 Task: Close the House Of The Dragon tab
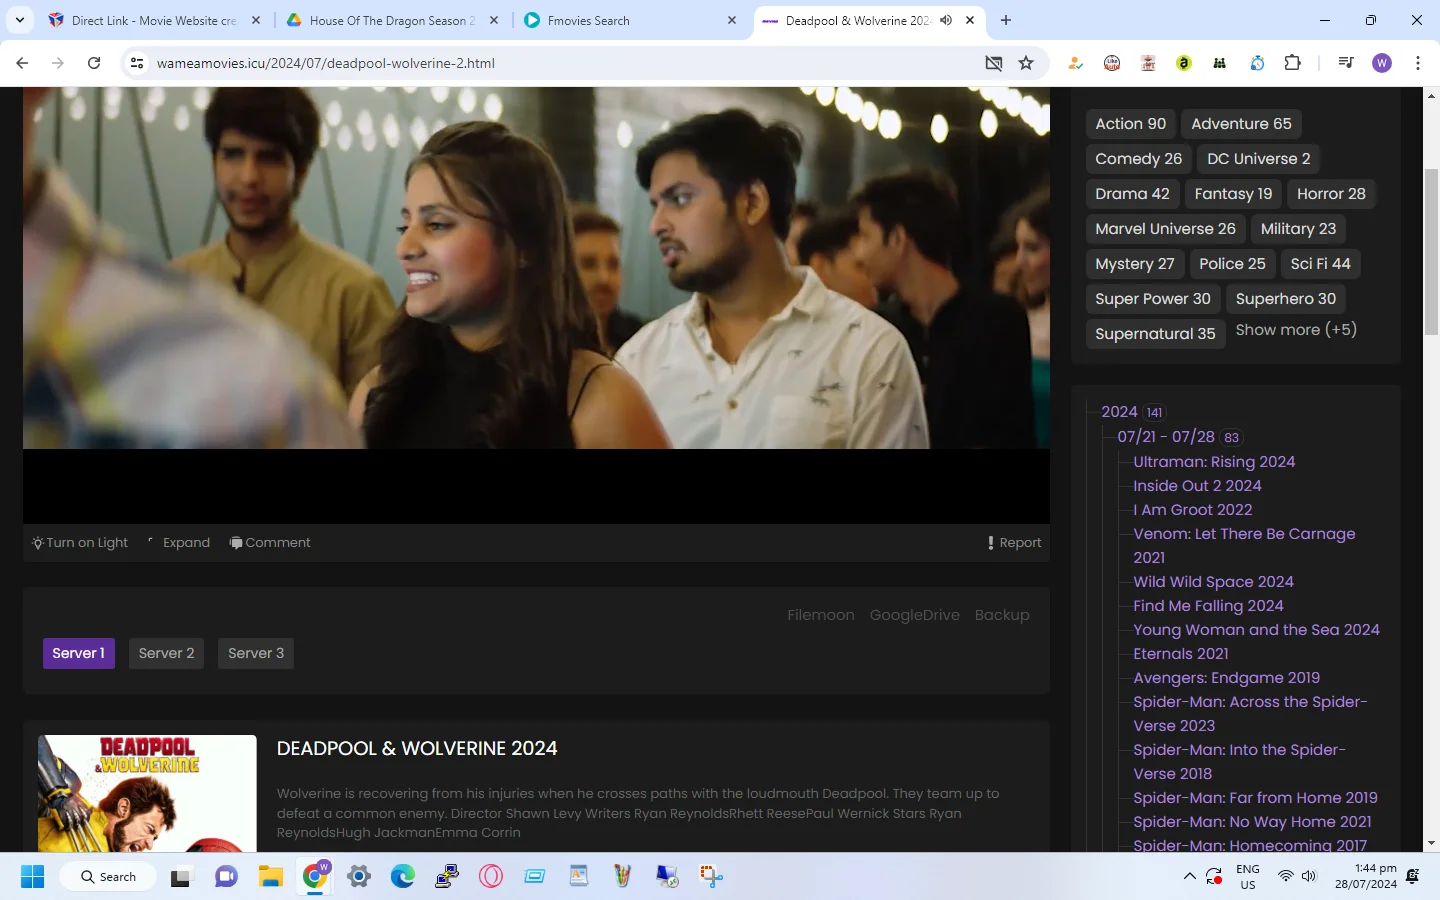click(x=494, y=20)
